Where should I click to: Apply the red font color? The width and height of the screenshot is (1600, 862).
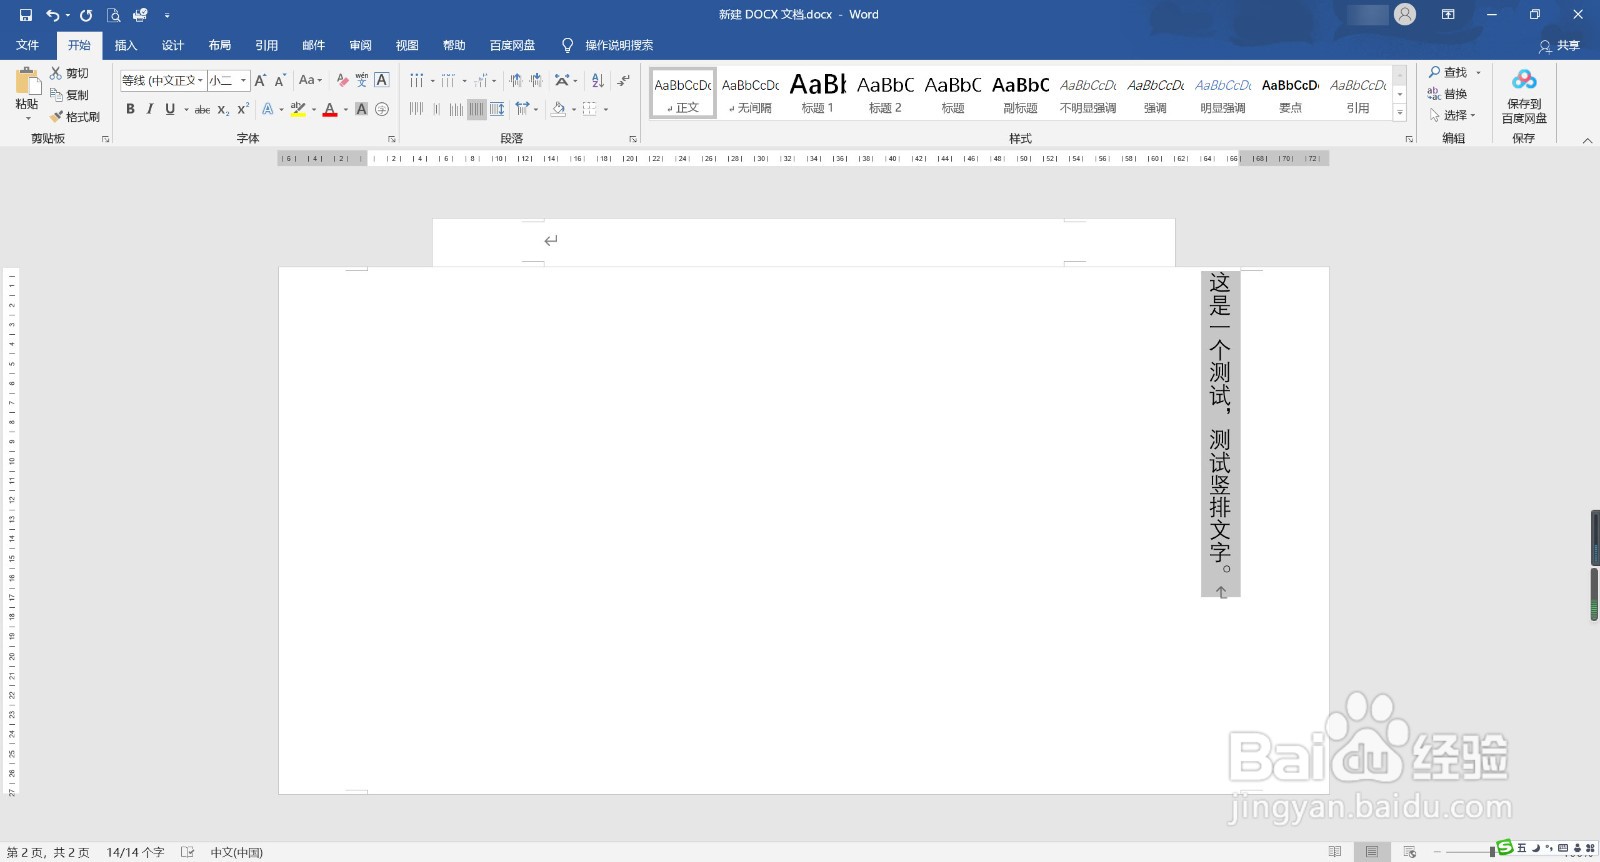[330, 109]
